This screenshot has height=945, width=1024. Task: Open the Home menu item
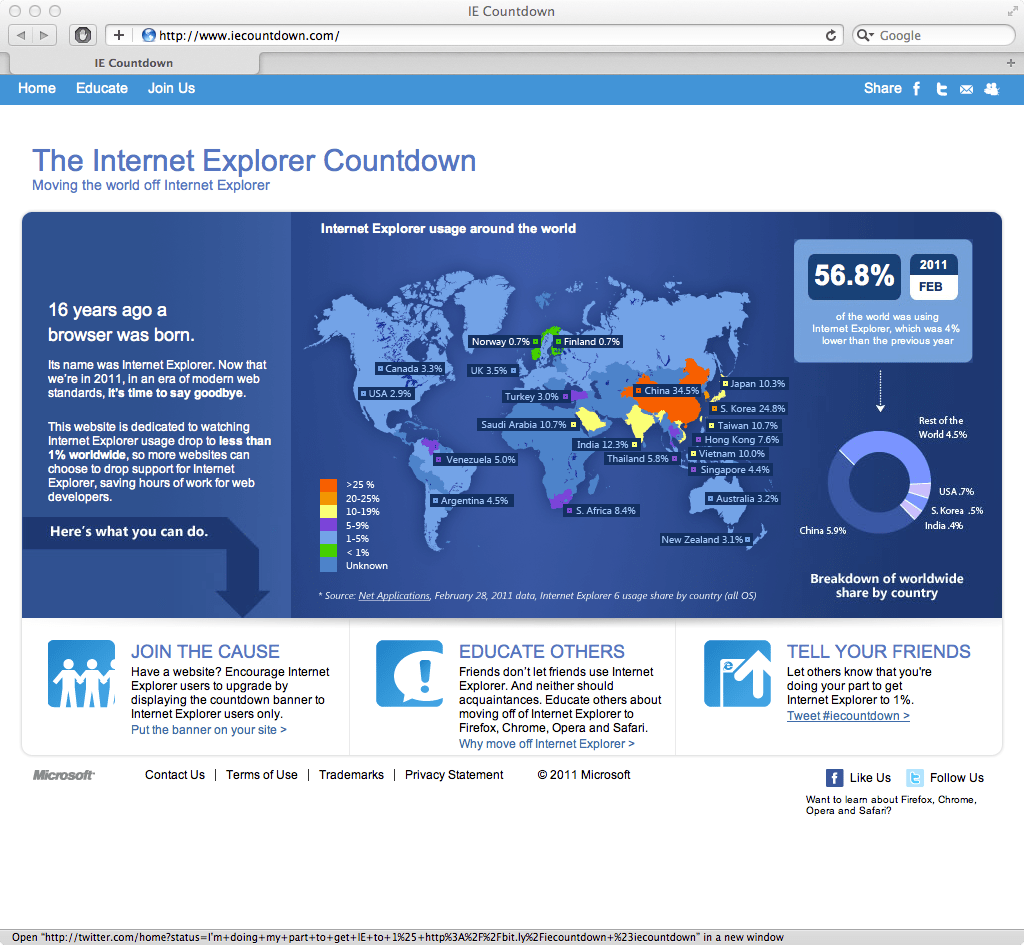click(x=37, y=88)
